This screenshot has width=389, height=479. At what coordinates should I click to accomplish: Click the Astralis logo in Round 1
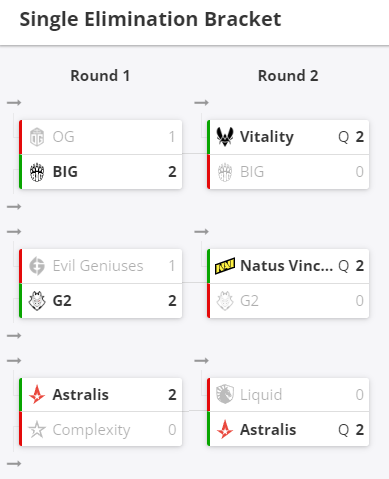37,395
